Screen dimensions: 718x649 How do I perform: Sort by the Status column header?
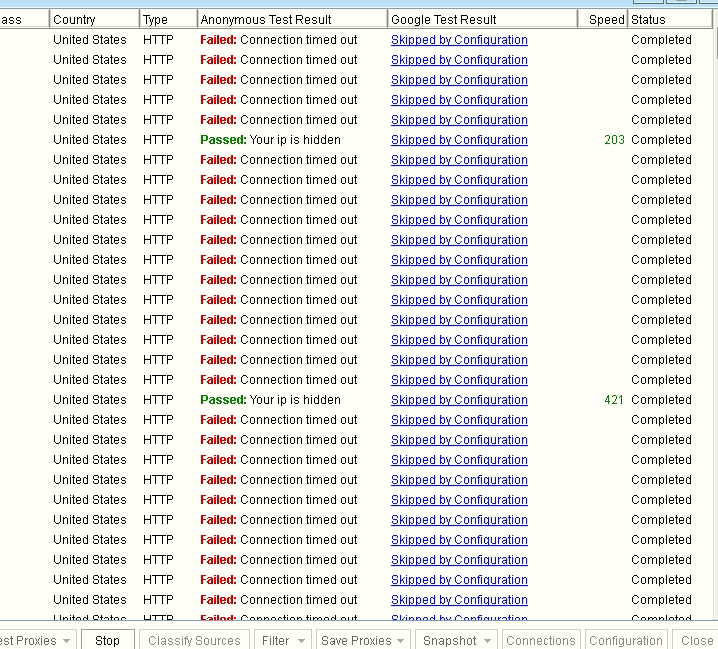(x=670, y=20)
